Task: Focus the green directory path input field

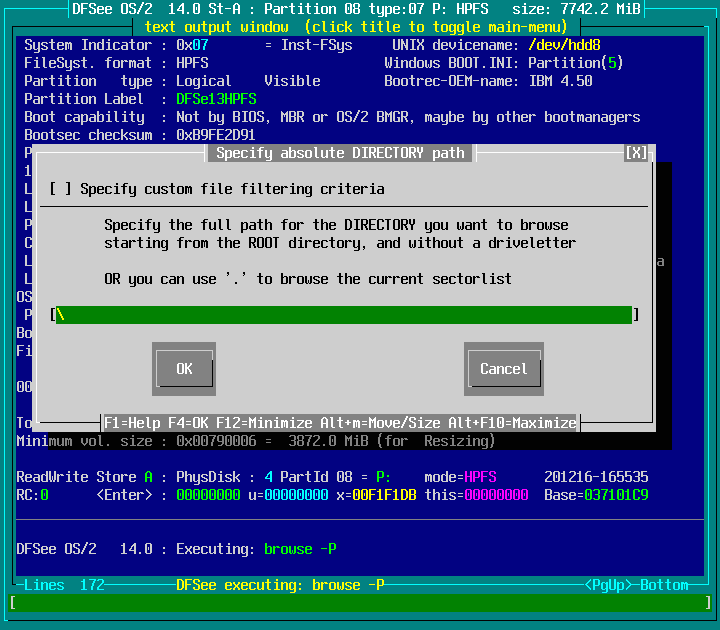Action: [344, 315]
